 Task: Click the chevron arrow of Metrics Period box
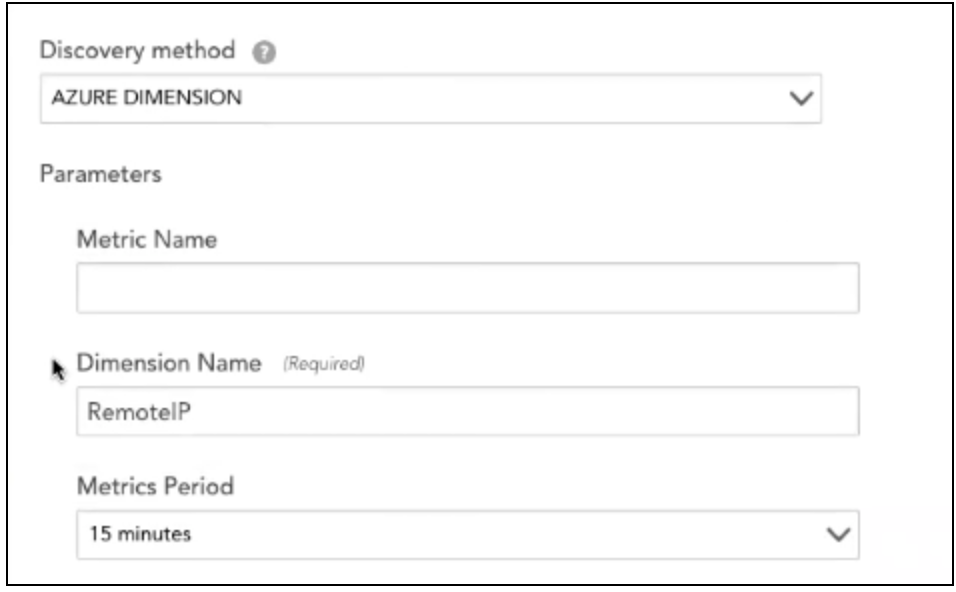click(x=838, y=535)
